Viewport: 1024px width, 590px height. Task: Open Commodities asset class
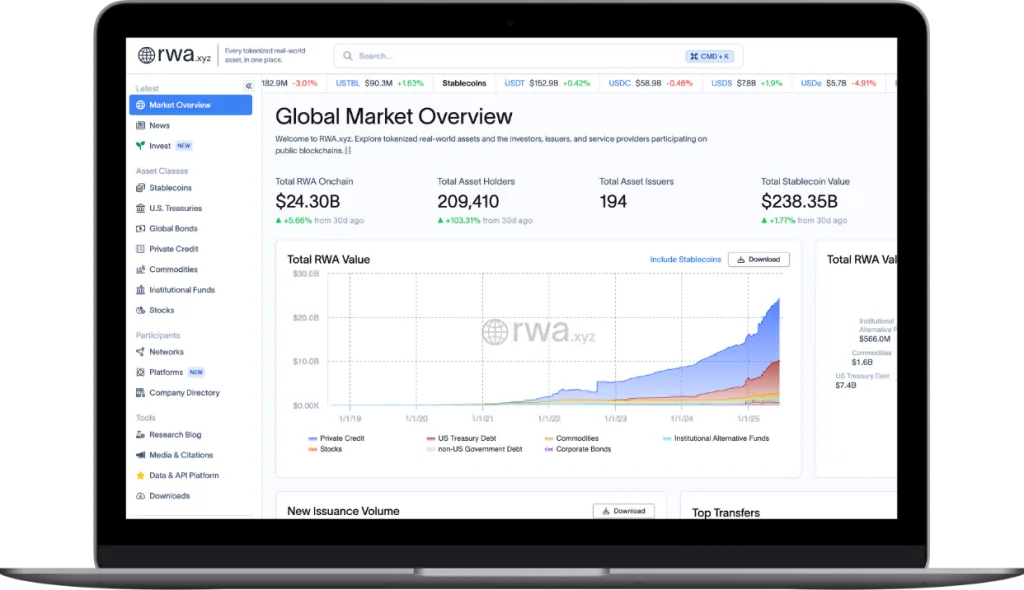coord(173,269)
